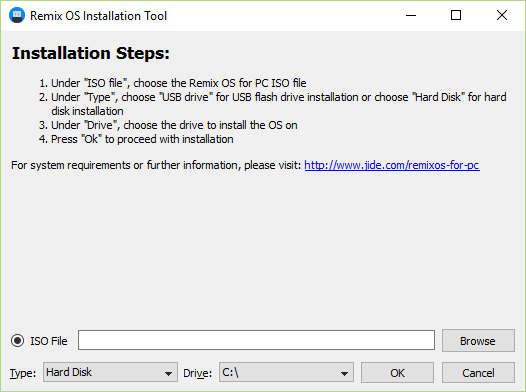Focus the ISO File path text field

click(x=256, y=340)
